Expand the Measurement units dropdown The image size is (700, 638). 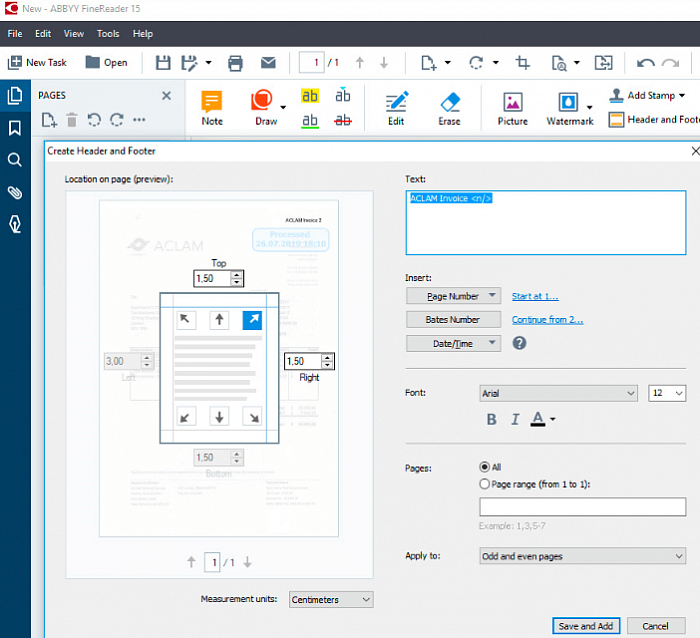coord(330,600)
